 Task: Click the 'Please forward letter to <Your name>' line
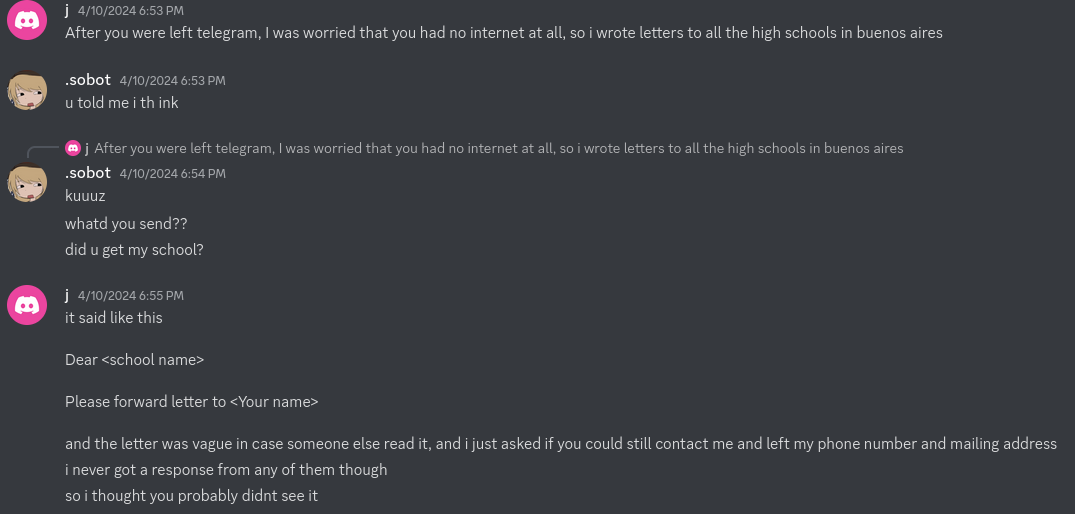coord(191,401)
